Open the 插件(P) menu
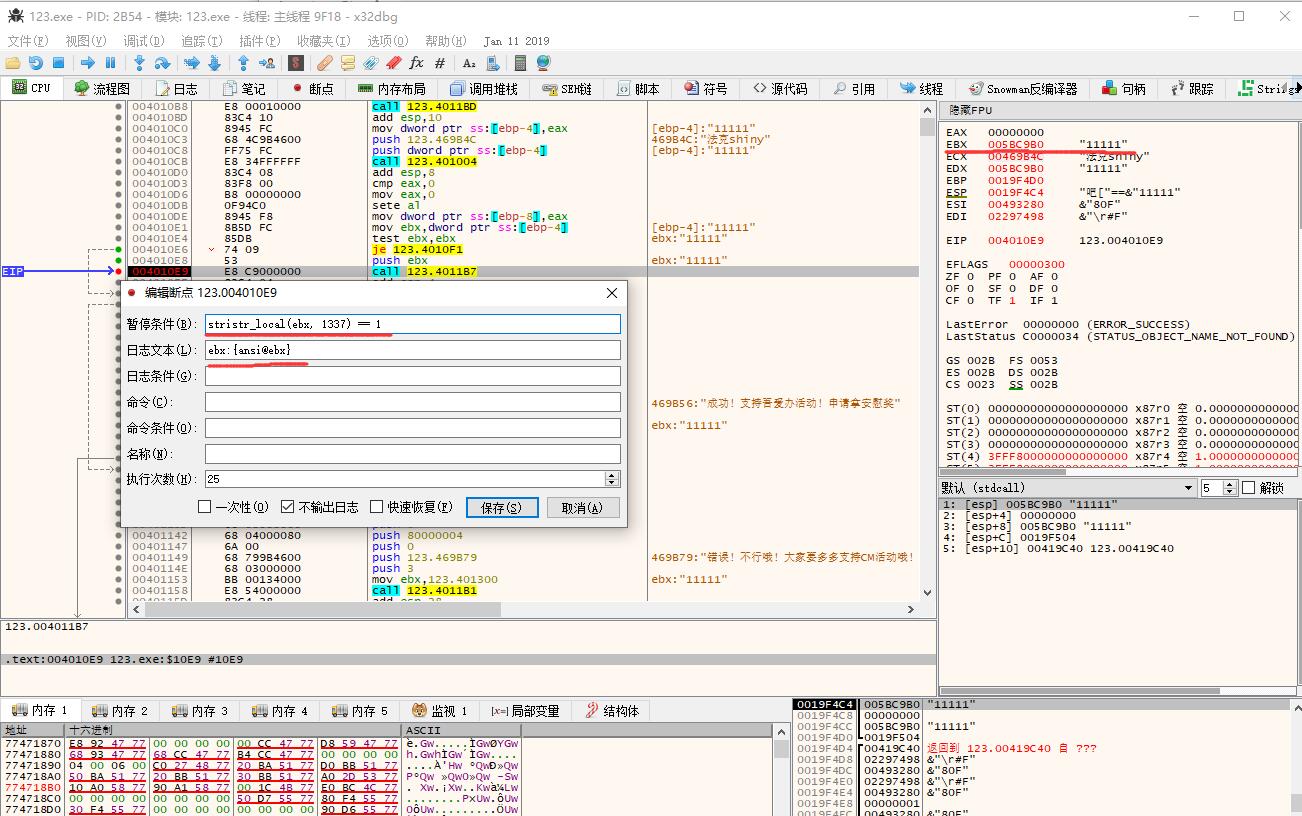The width and height of the screenshot is (1302, 816). click(x=259, y=41)
